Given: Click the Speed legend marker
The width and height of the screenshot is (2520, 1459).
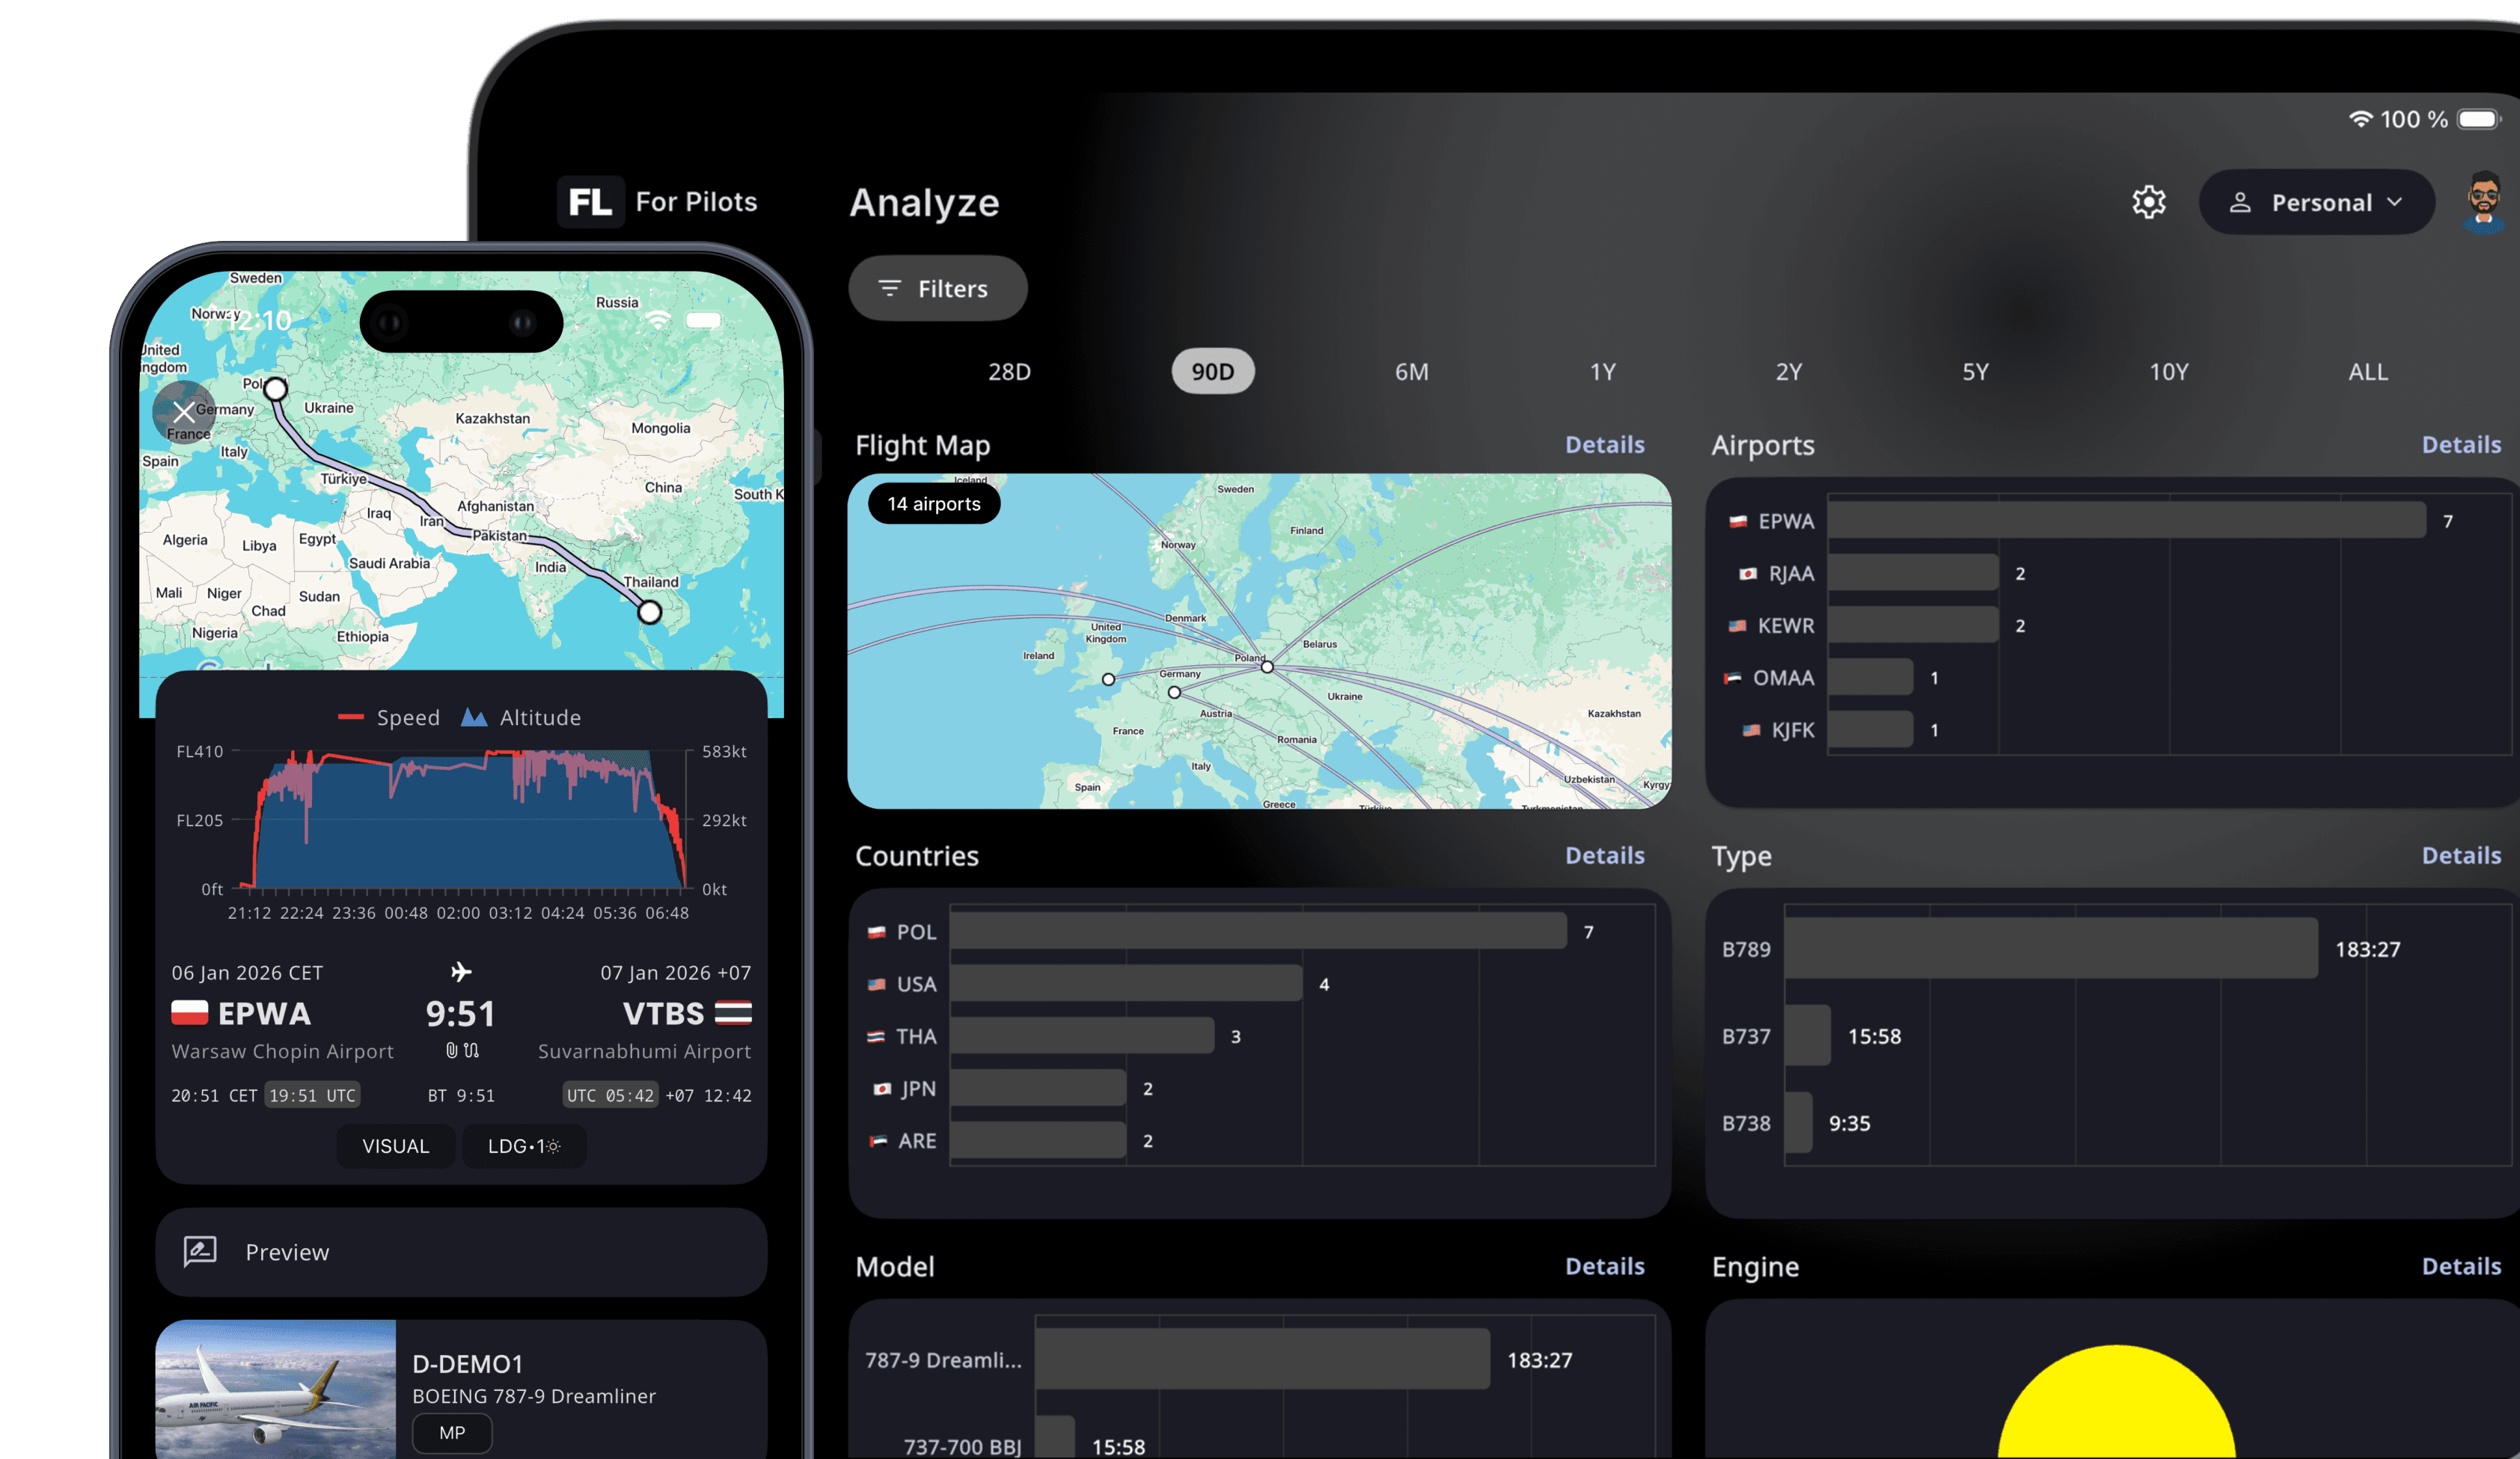Looking at the screenshot, I should pos(351,717).
